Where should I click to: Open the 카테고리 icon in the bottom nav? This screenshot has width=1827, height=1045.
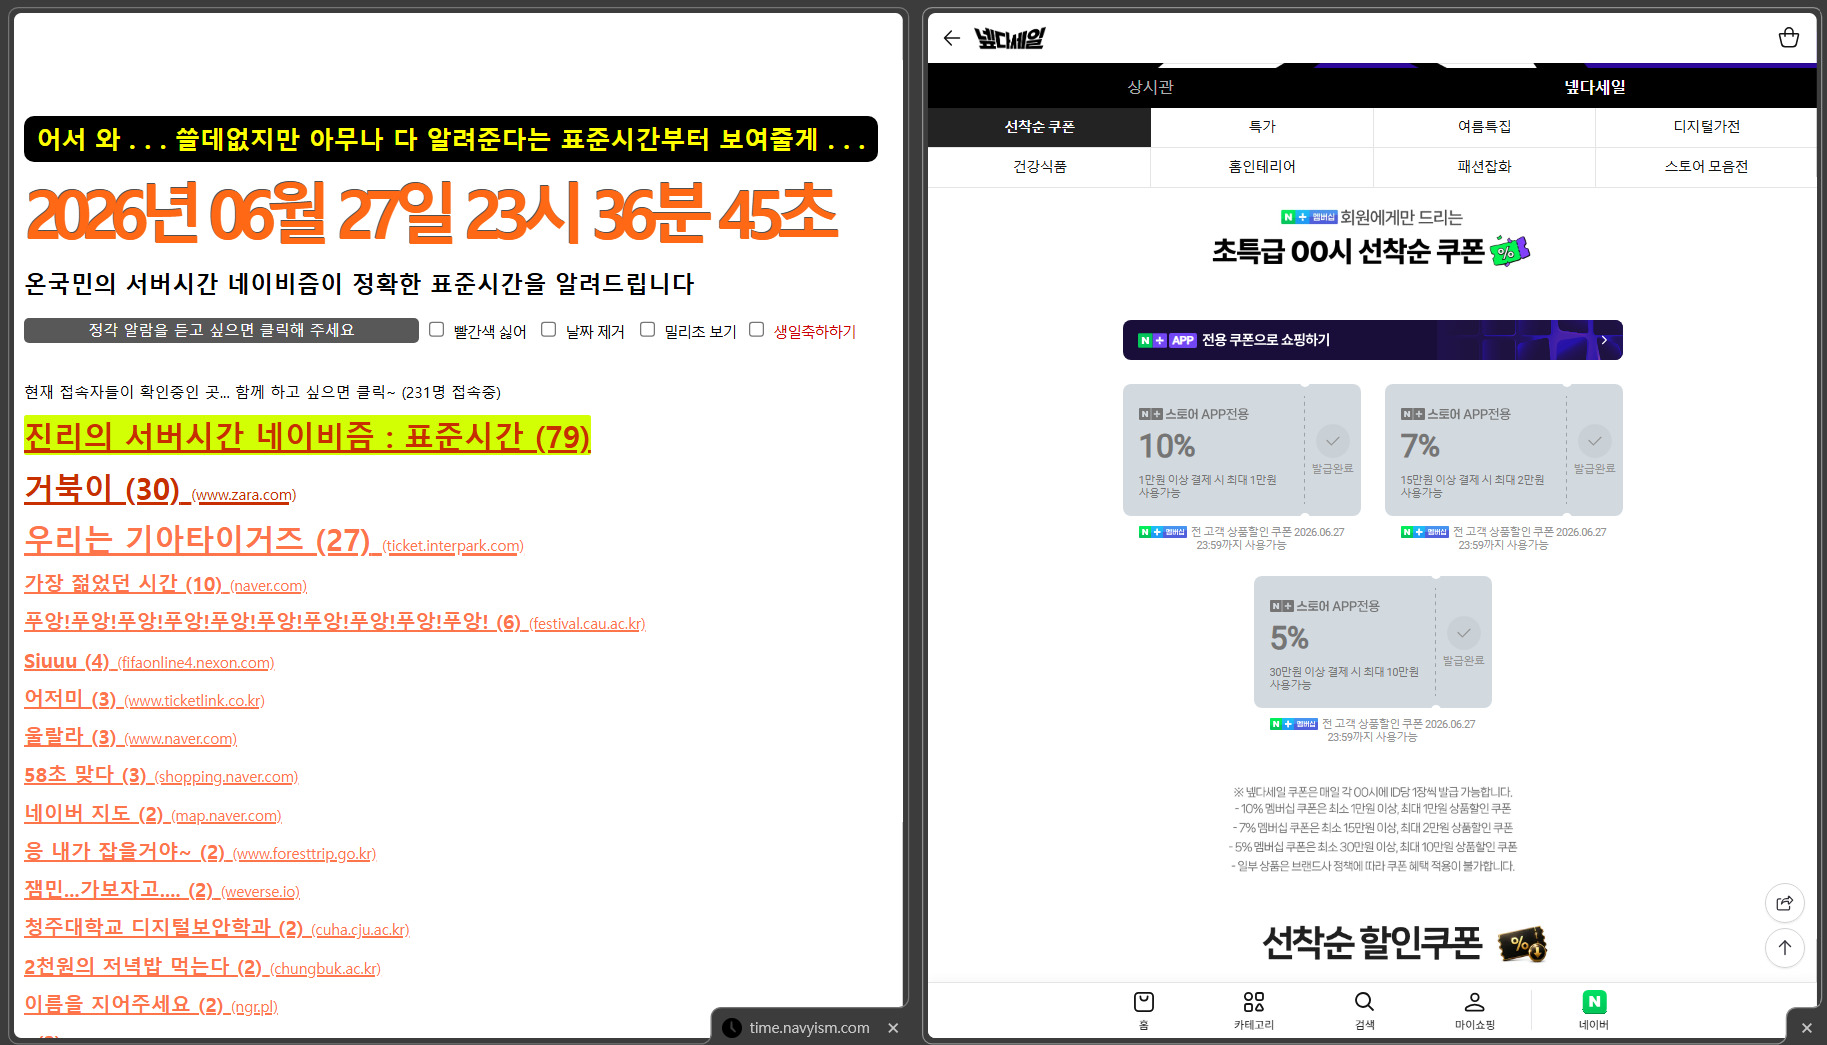pos(1254,1009)
